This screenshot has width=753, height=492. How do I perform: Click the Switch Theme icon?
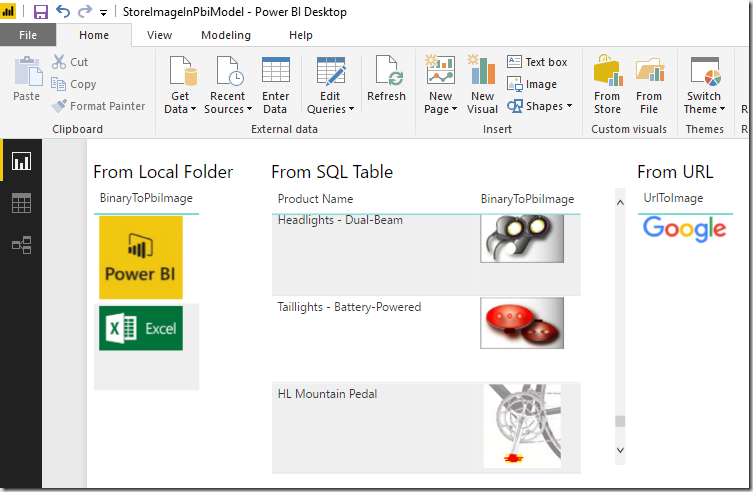[705, 71]
